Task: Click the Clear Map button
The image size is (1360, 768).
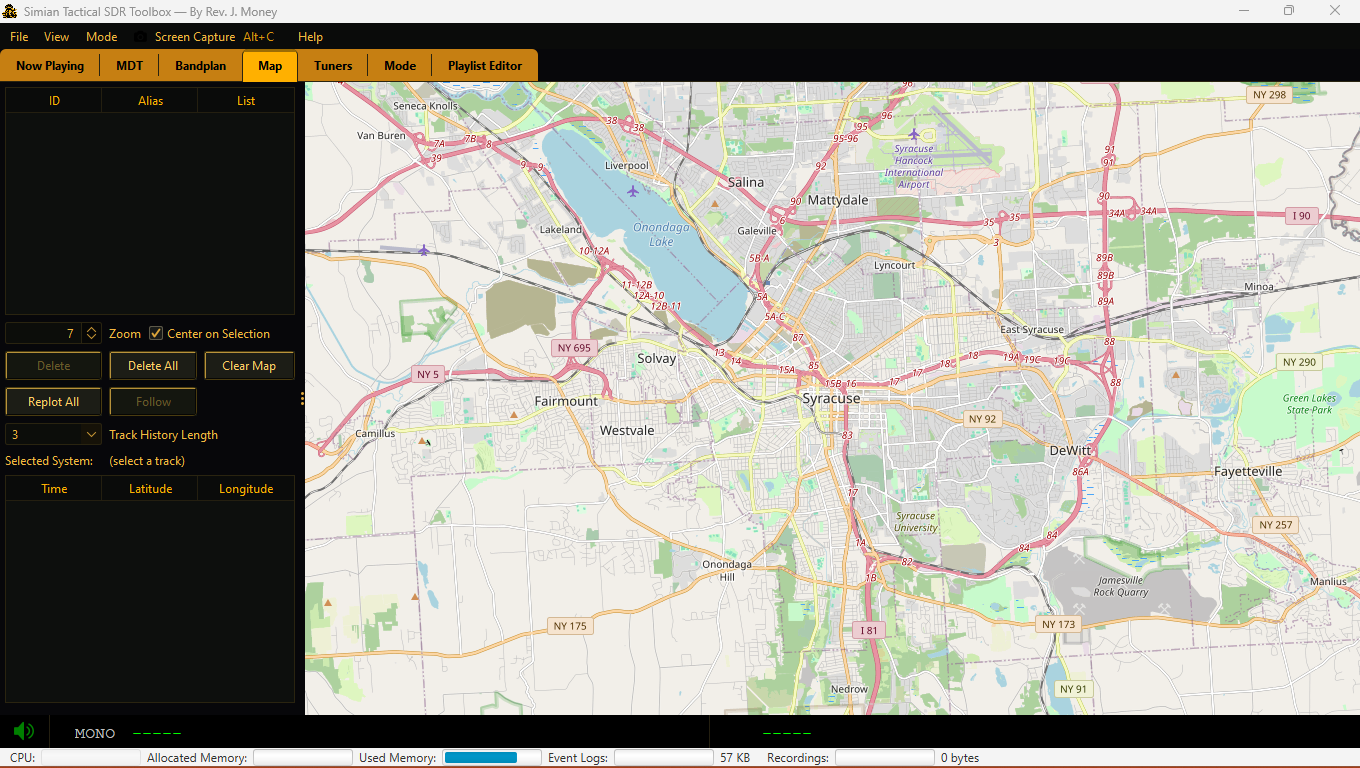Action: (x=249, y=366)
